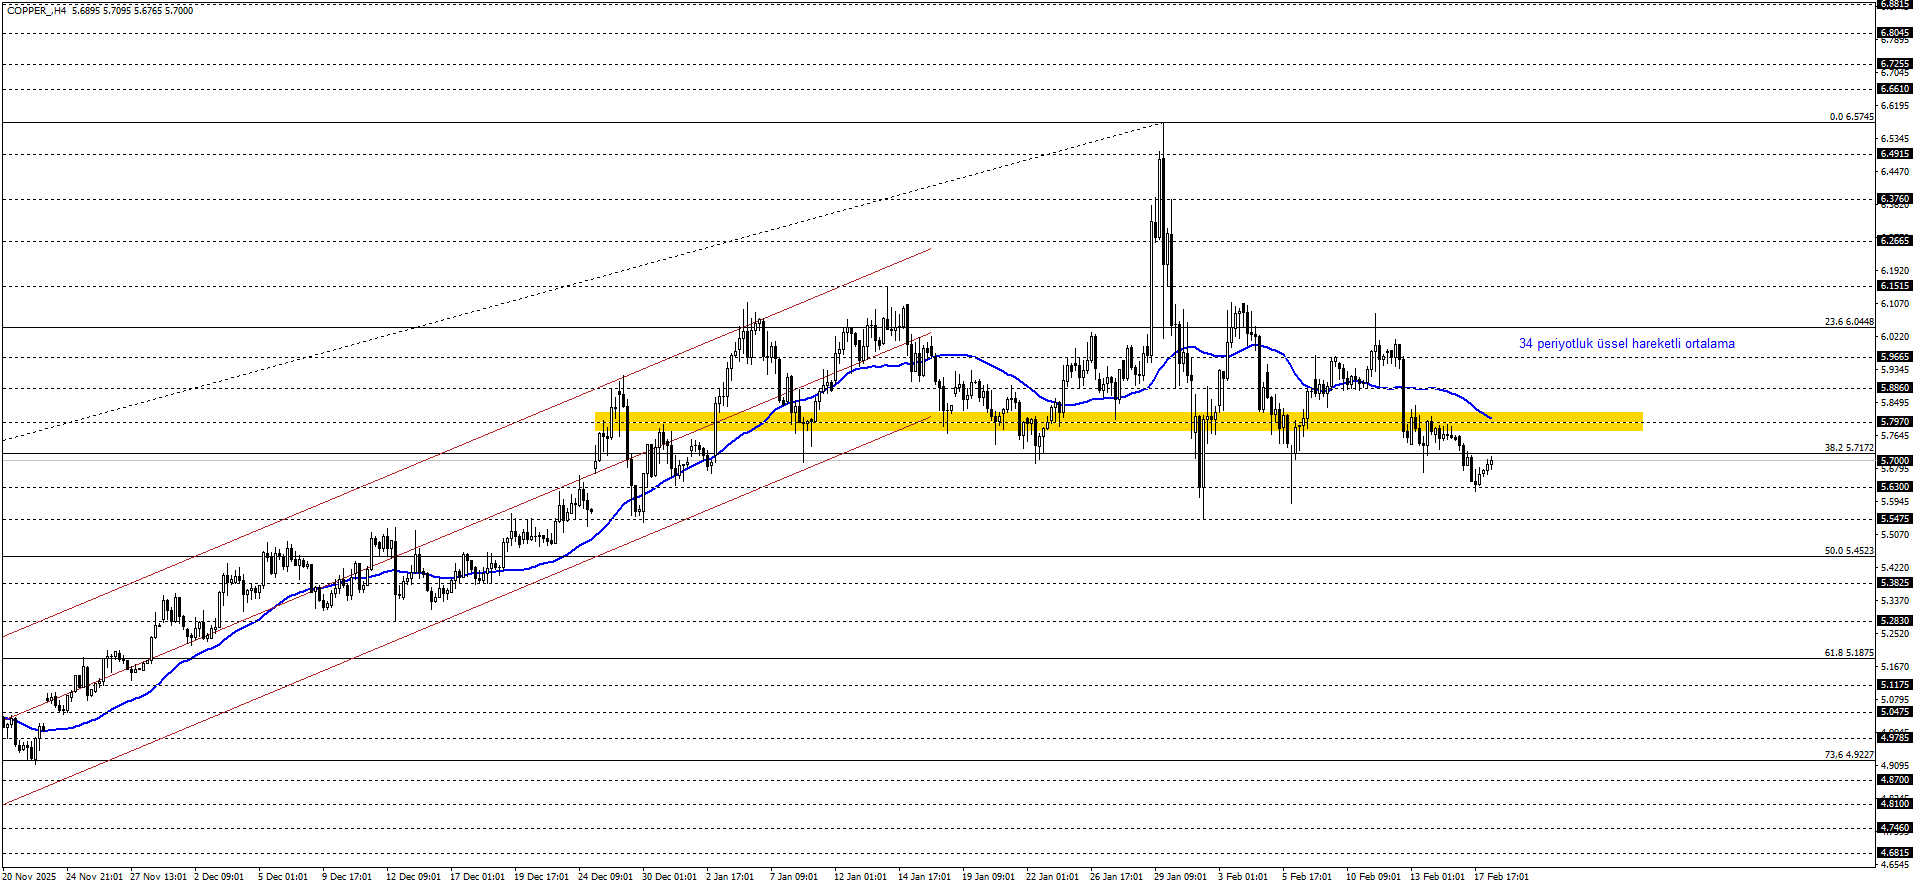Select the 23.6 6.0448 Fibonacci level label
The width and height of the screenshot is (1916, 888).
[1849, 322]
